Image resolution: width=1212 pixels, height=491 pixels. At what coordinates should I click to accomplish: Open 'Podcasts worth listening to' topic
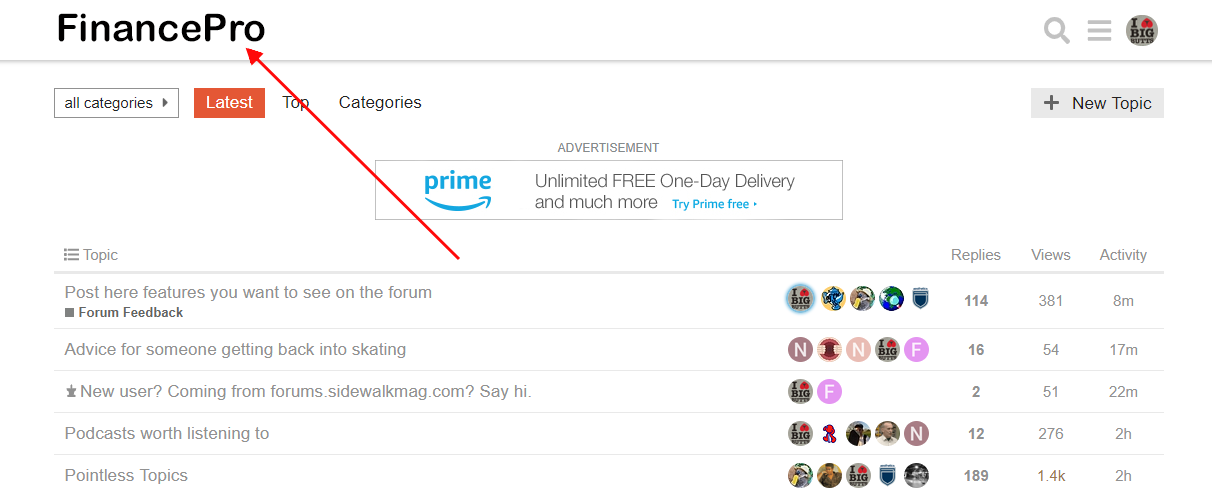coord(167,434)
